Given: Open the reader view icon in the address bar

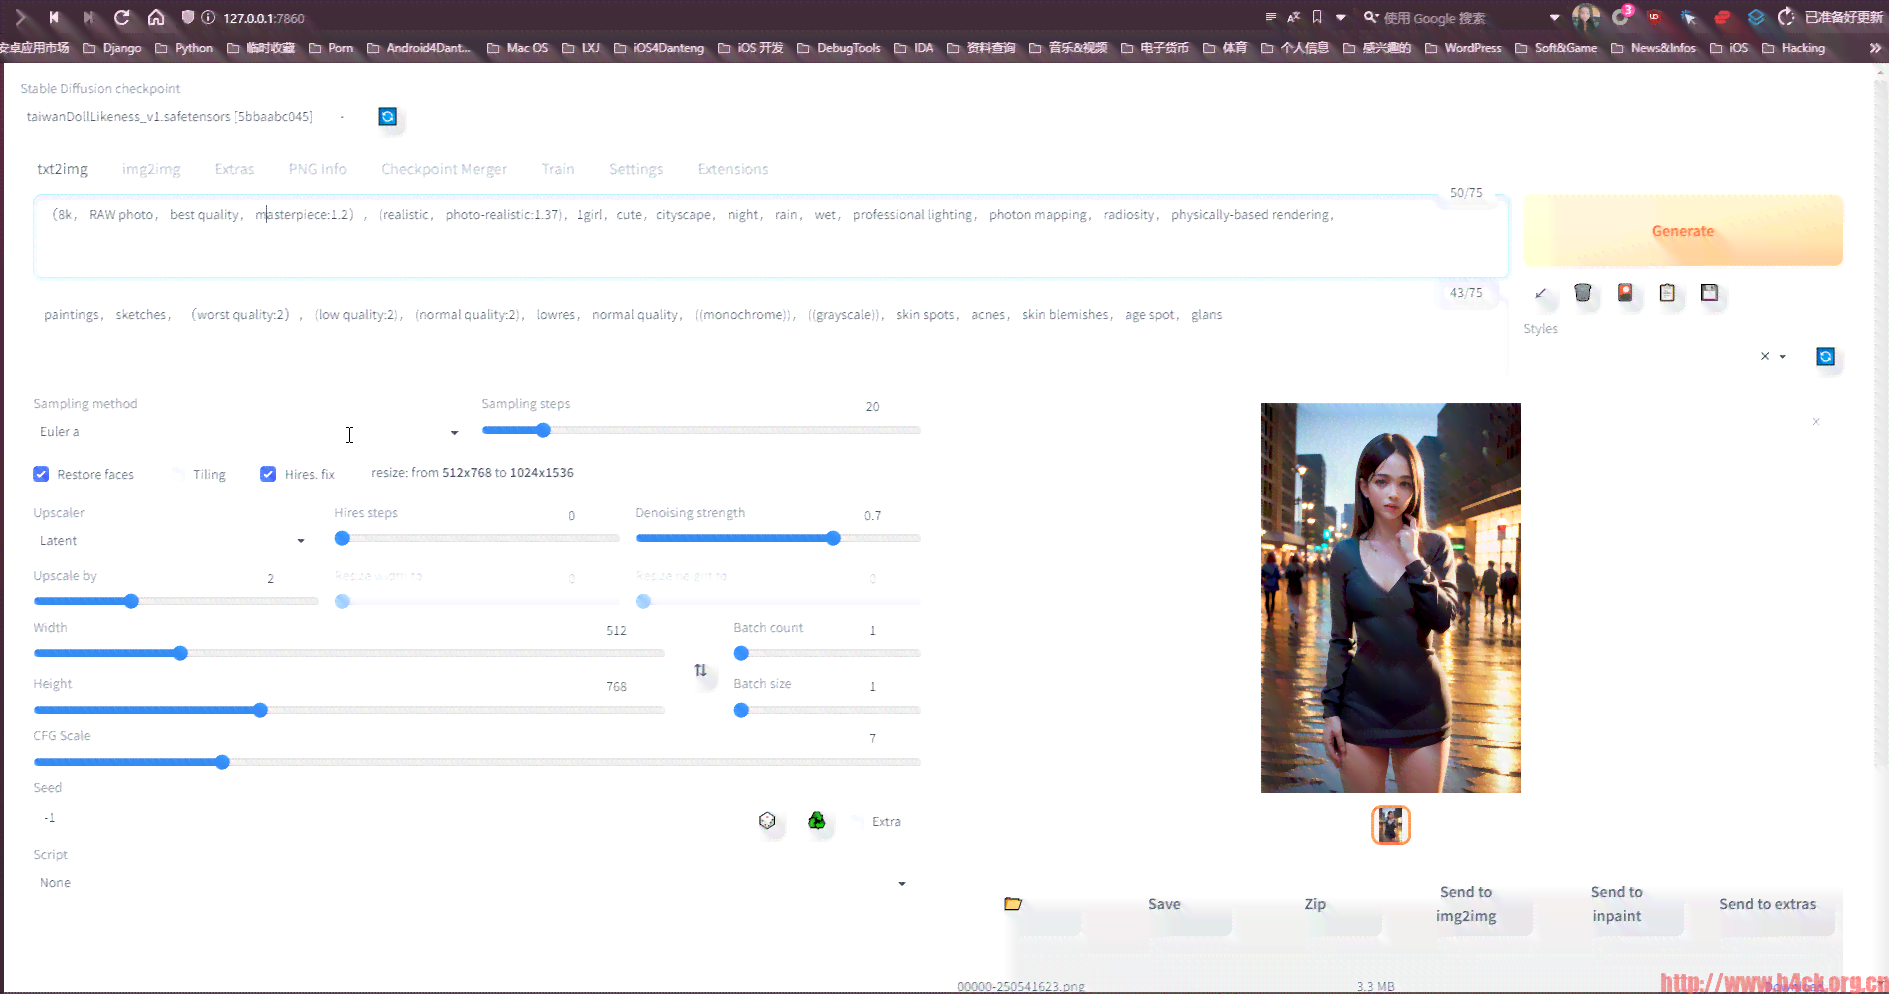Looking at the screenshot, I should (1271, 17).
